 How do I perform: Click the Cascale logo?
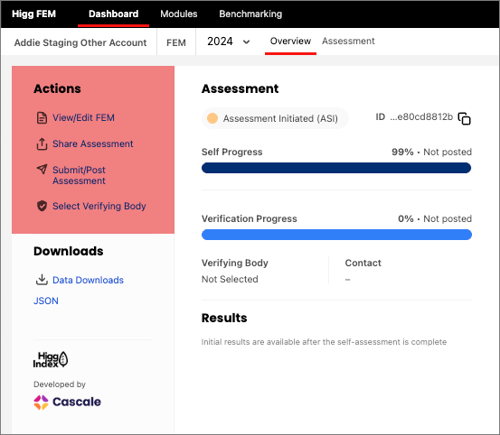tap(67, 402)
